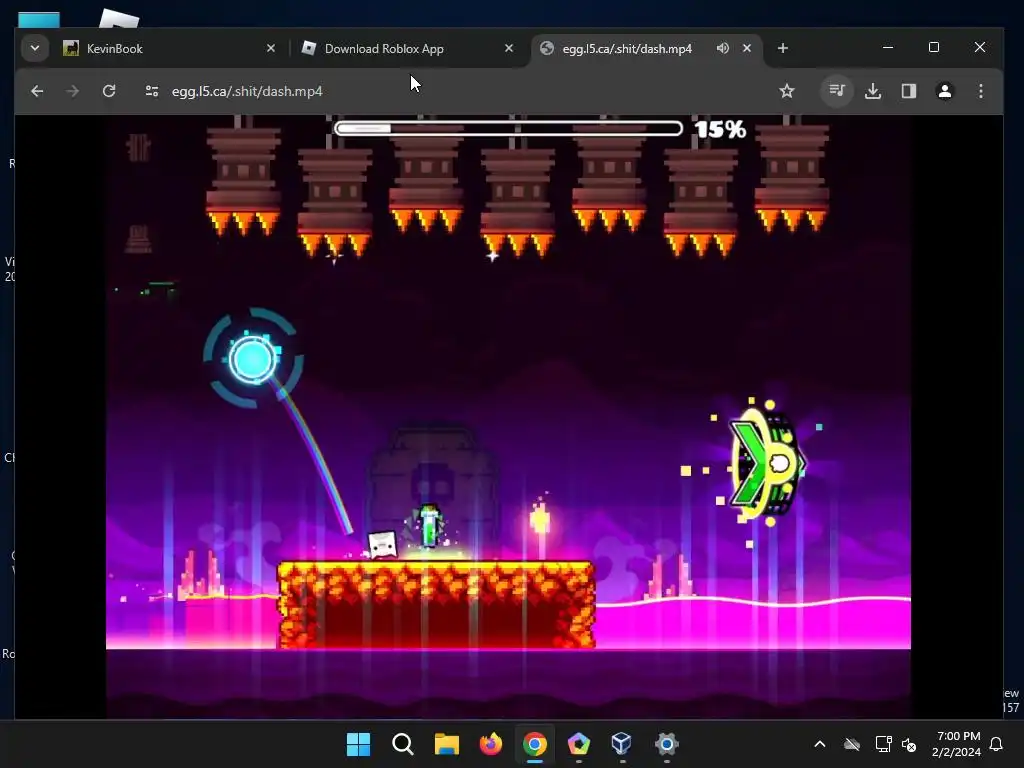Click the white cube player in video
1024x768 pixels.
(382, 545)
